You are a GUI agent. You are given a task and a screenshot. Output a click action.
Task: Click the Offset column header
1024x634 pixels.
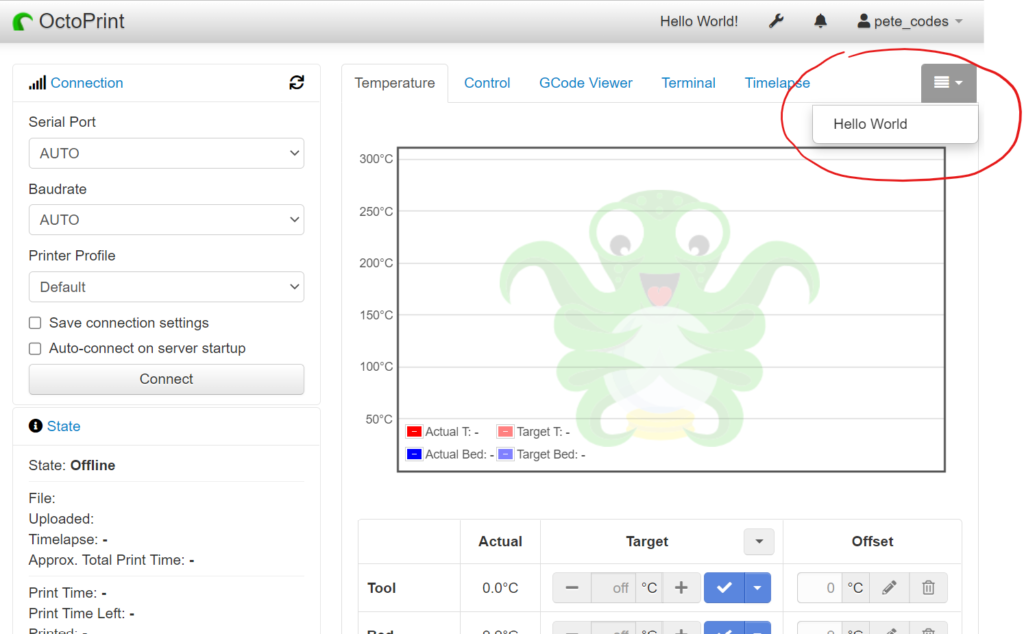[872, 541]
